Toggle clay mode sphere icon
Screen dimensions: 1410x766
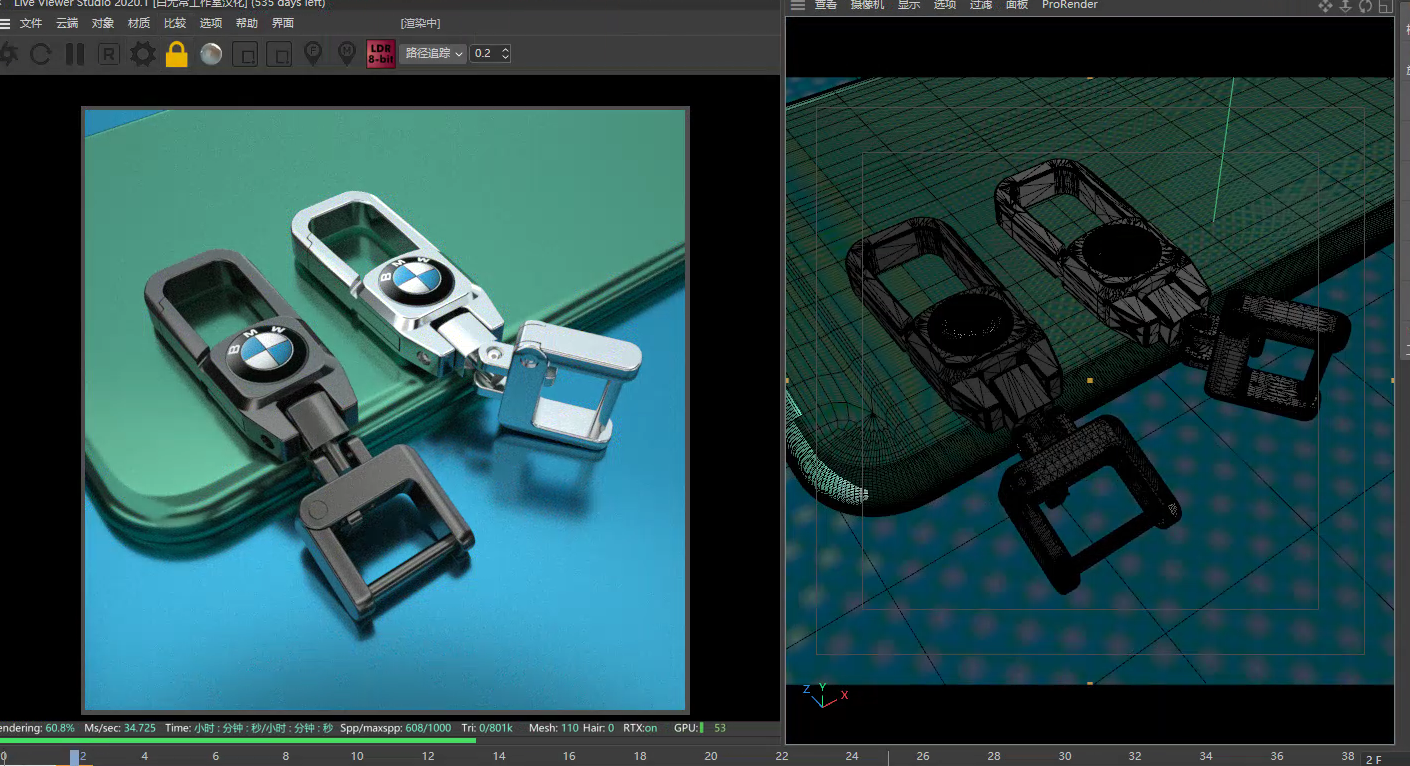(x=211, y=54)
